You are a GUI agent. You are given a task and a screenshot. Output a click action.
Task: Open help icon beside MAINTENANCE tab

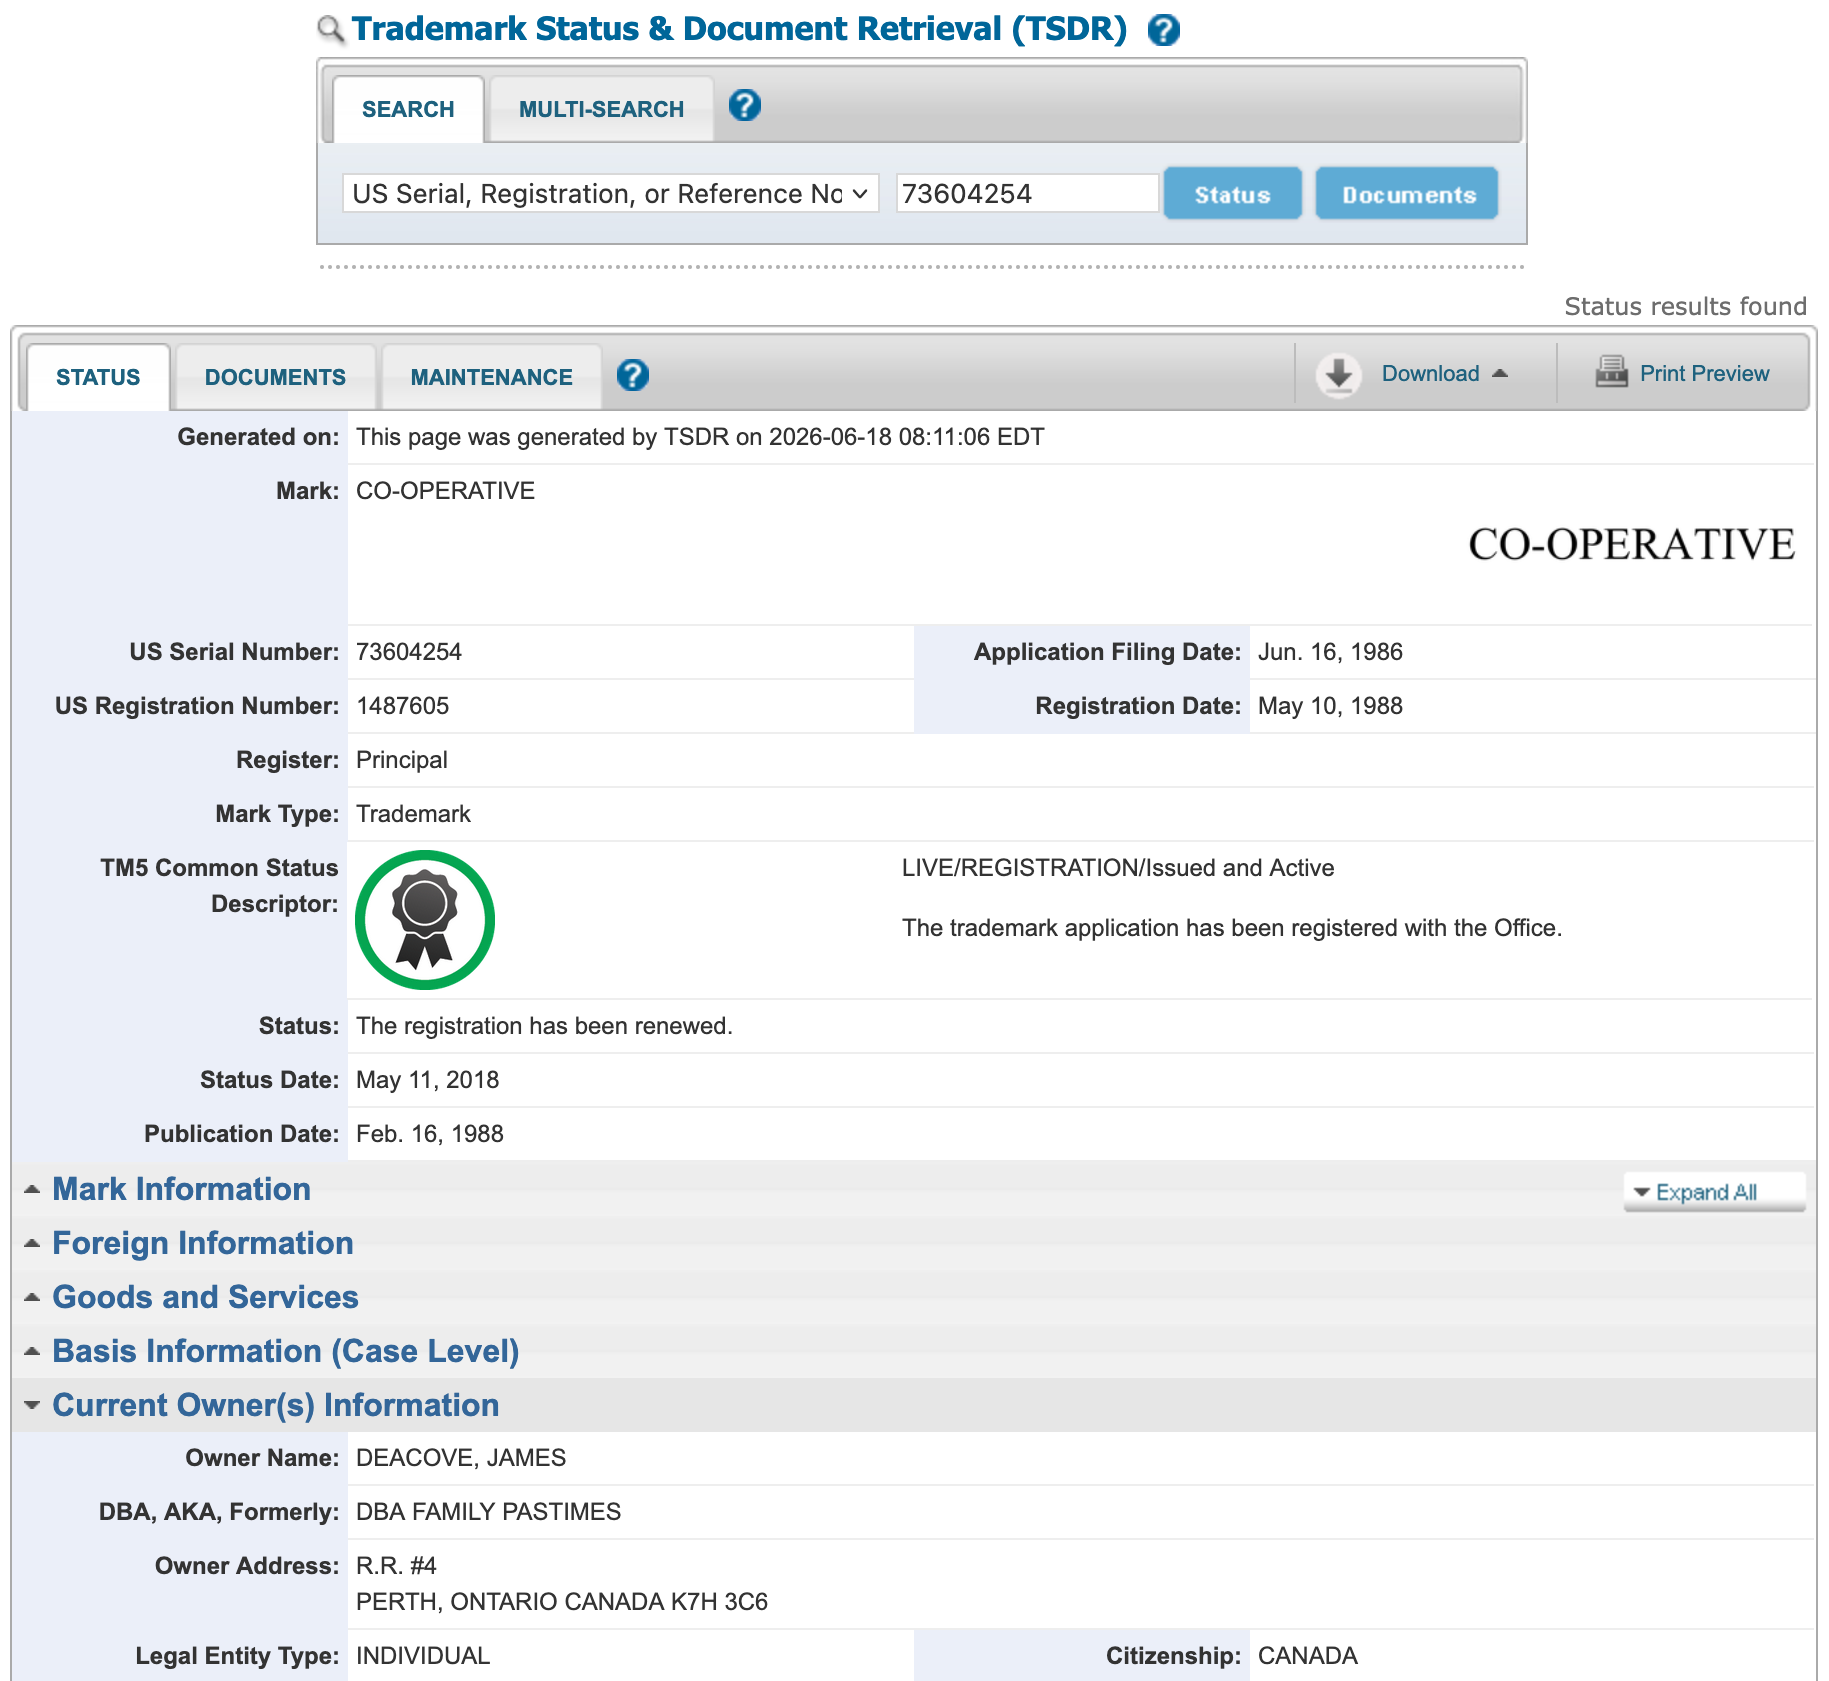[633, 375]
